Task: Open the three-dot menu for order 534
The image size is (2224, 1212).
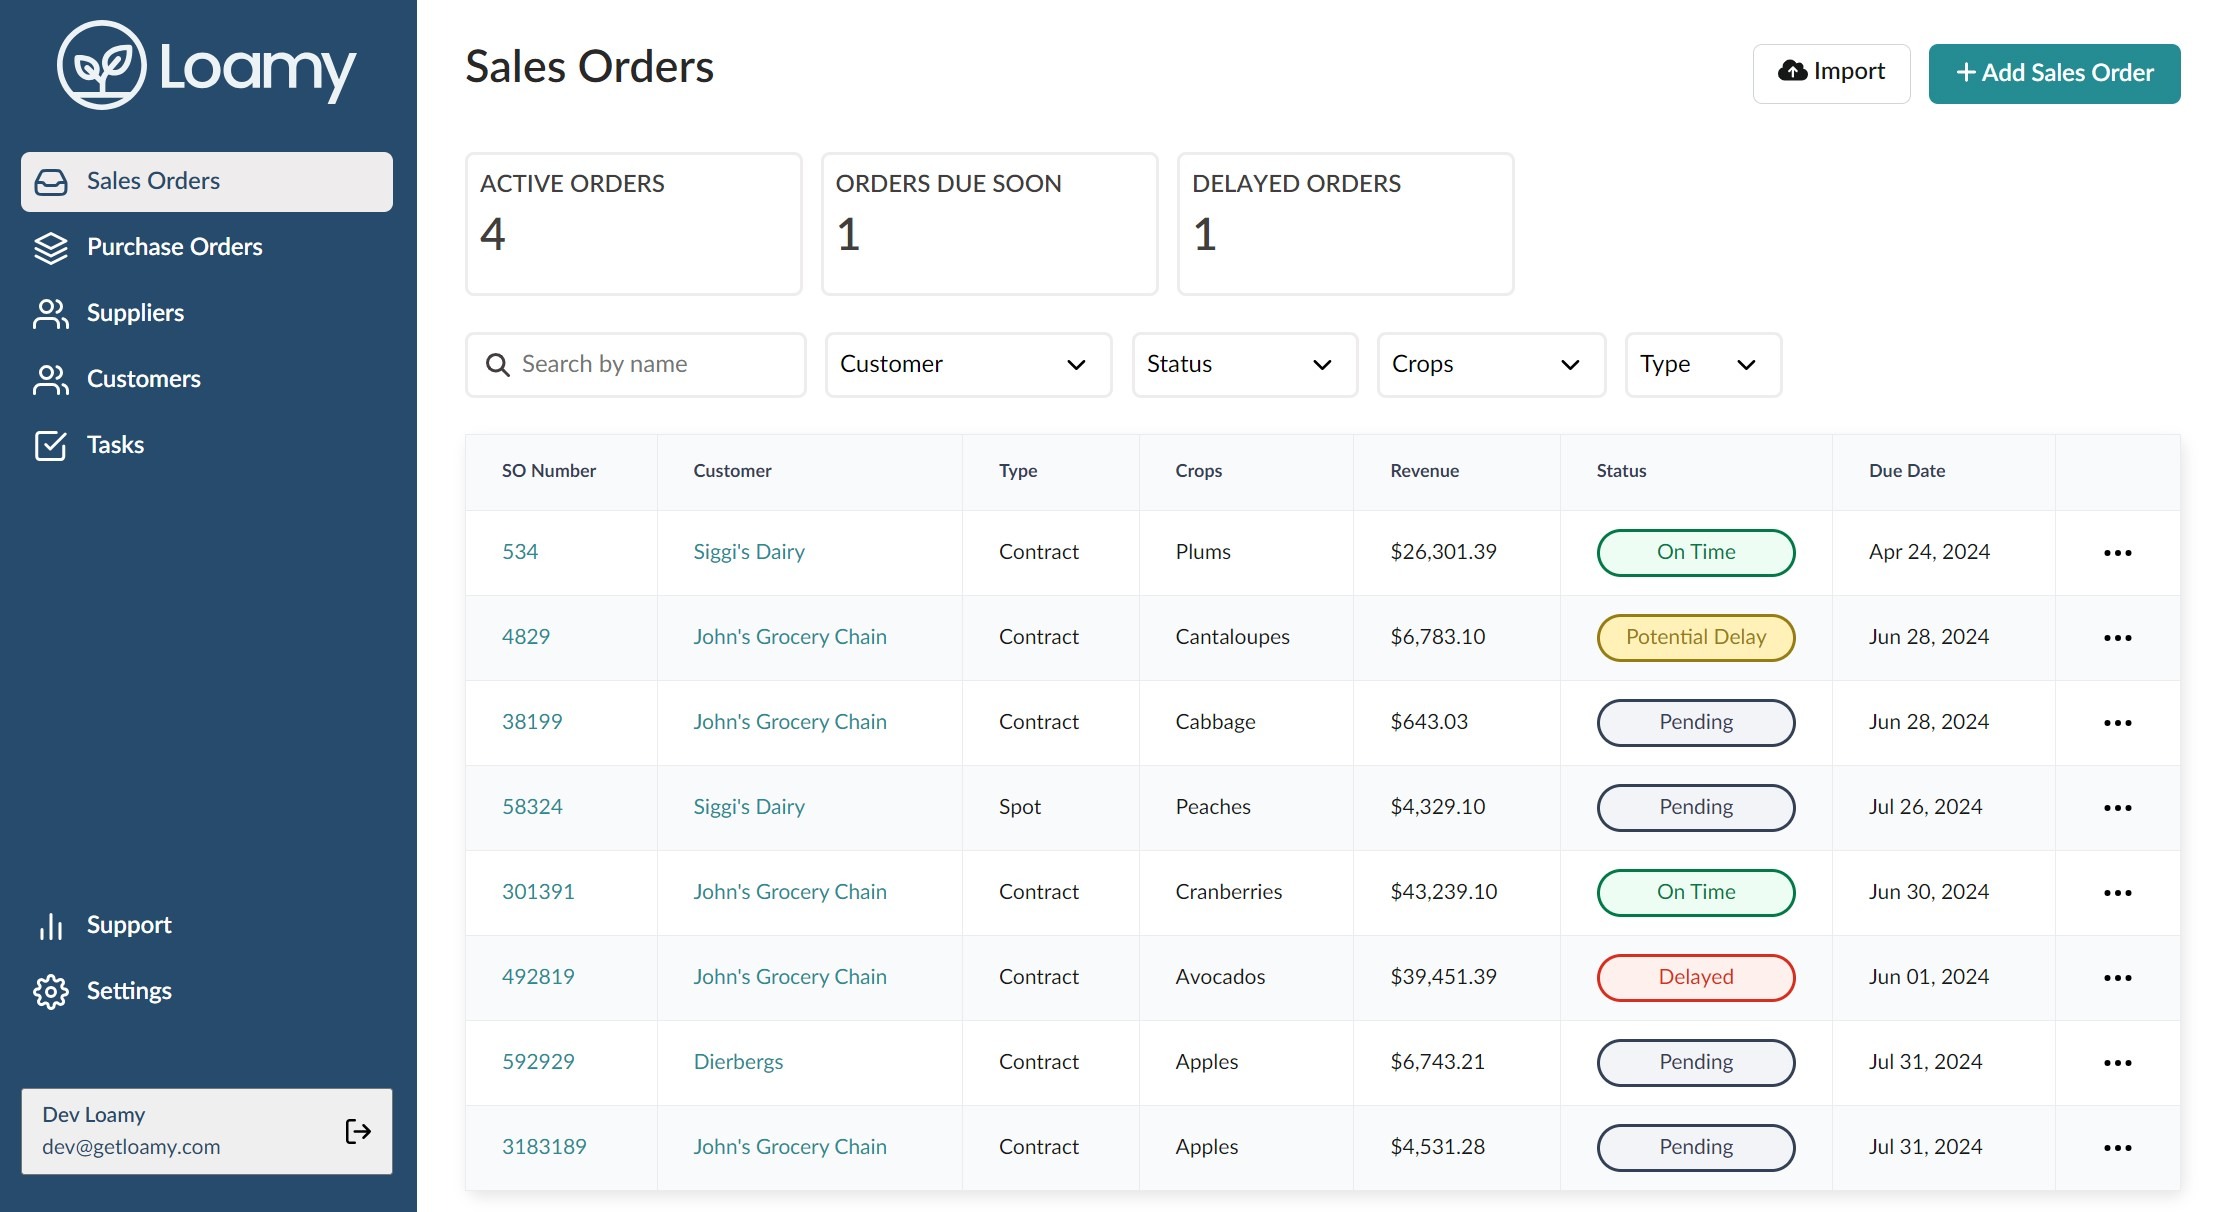Action: pos(2117,553)
